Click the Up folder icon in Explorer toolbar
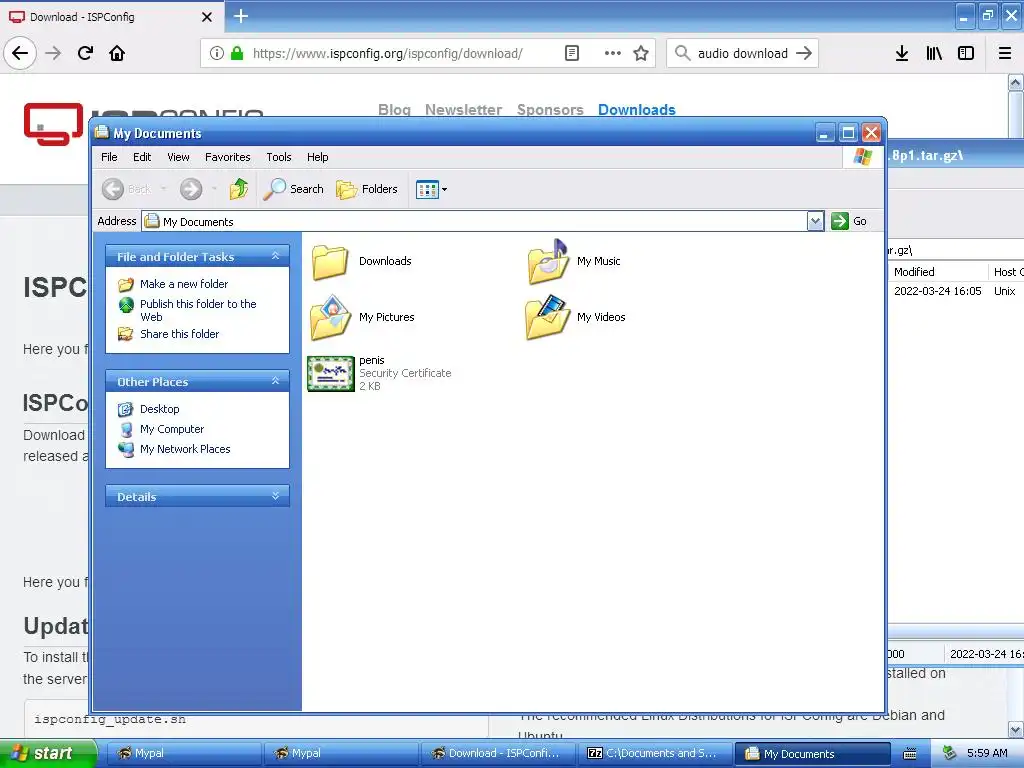Viewport: 1024px width, 768px height. click(x=239, y=189)
